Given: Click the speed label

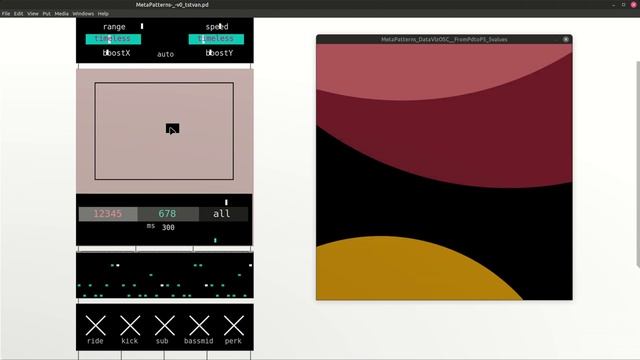Looking at the screenshot, I should click(217, 27).
